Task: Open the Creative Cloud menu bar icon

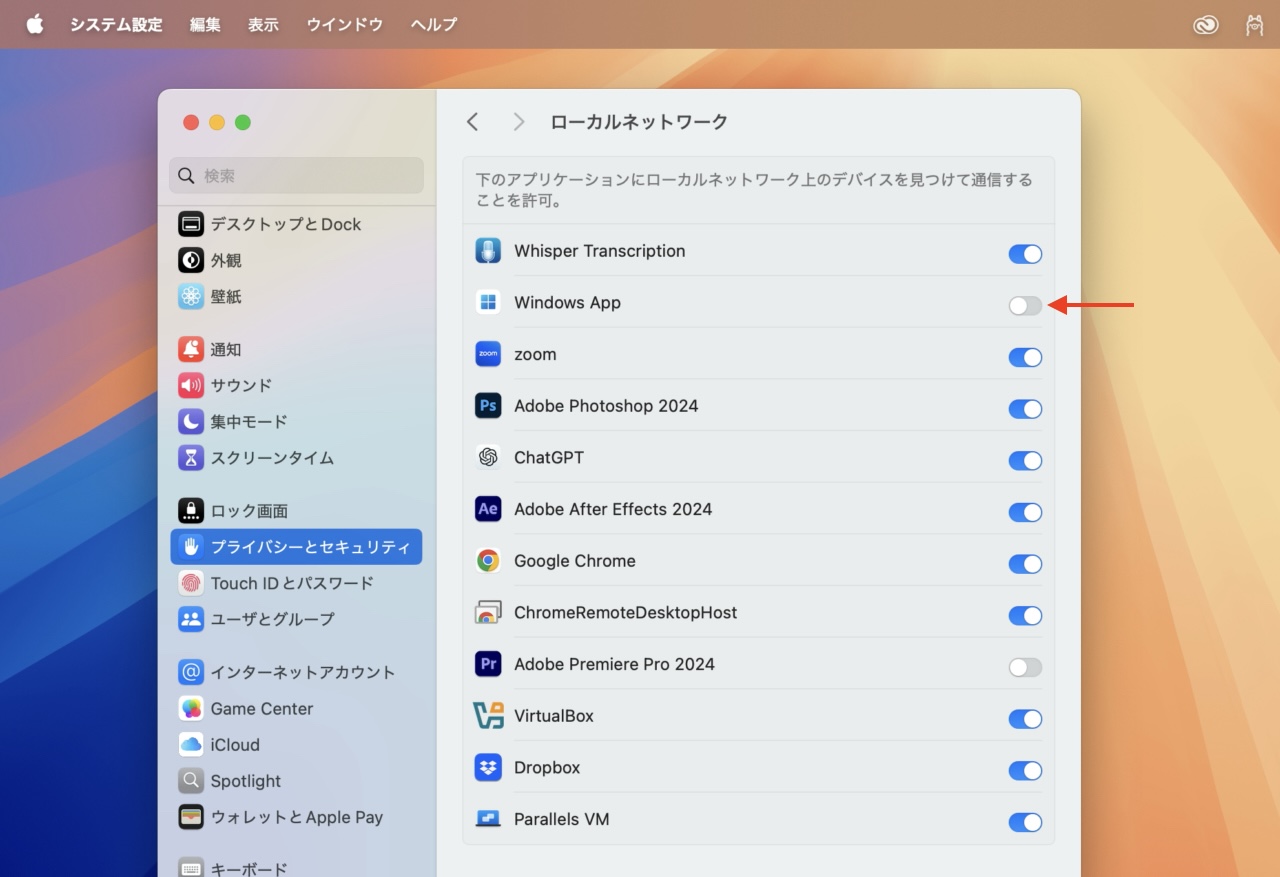Action: 1206,25
